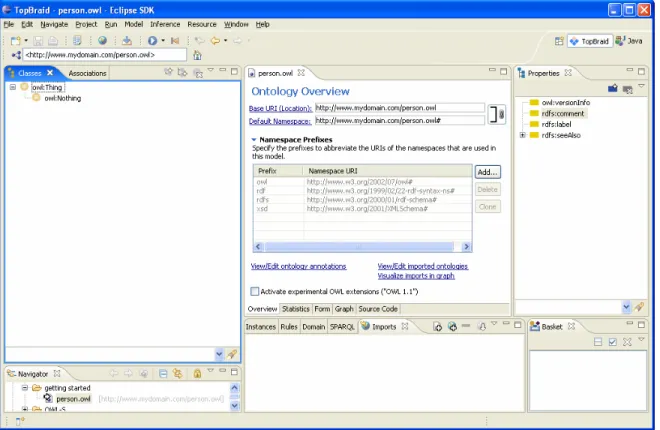This screenshot has height=430, width=660.
Task: Select the owl:Nothing class
Action: [x=62, y=98]
